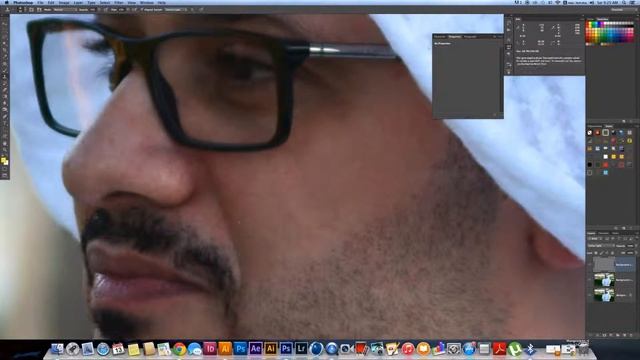Select the Color panel tab
Viewport: 640px width, 360px height.
click(x=590, y=19)
